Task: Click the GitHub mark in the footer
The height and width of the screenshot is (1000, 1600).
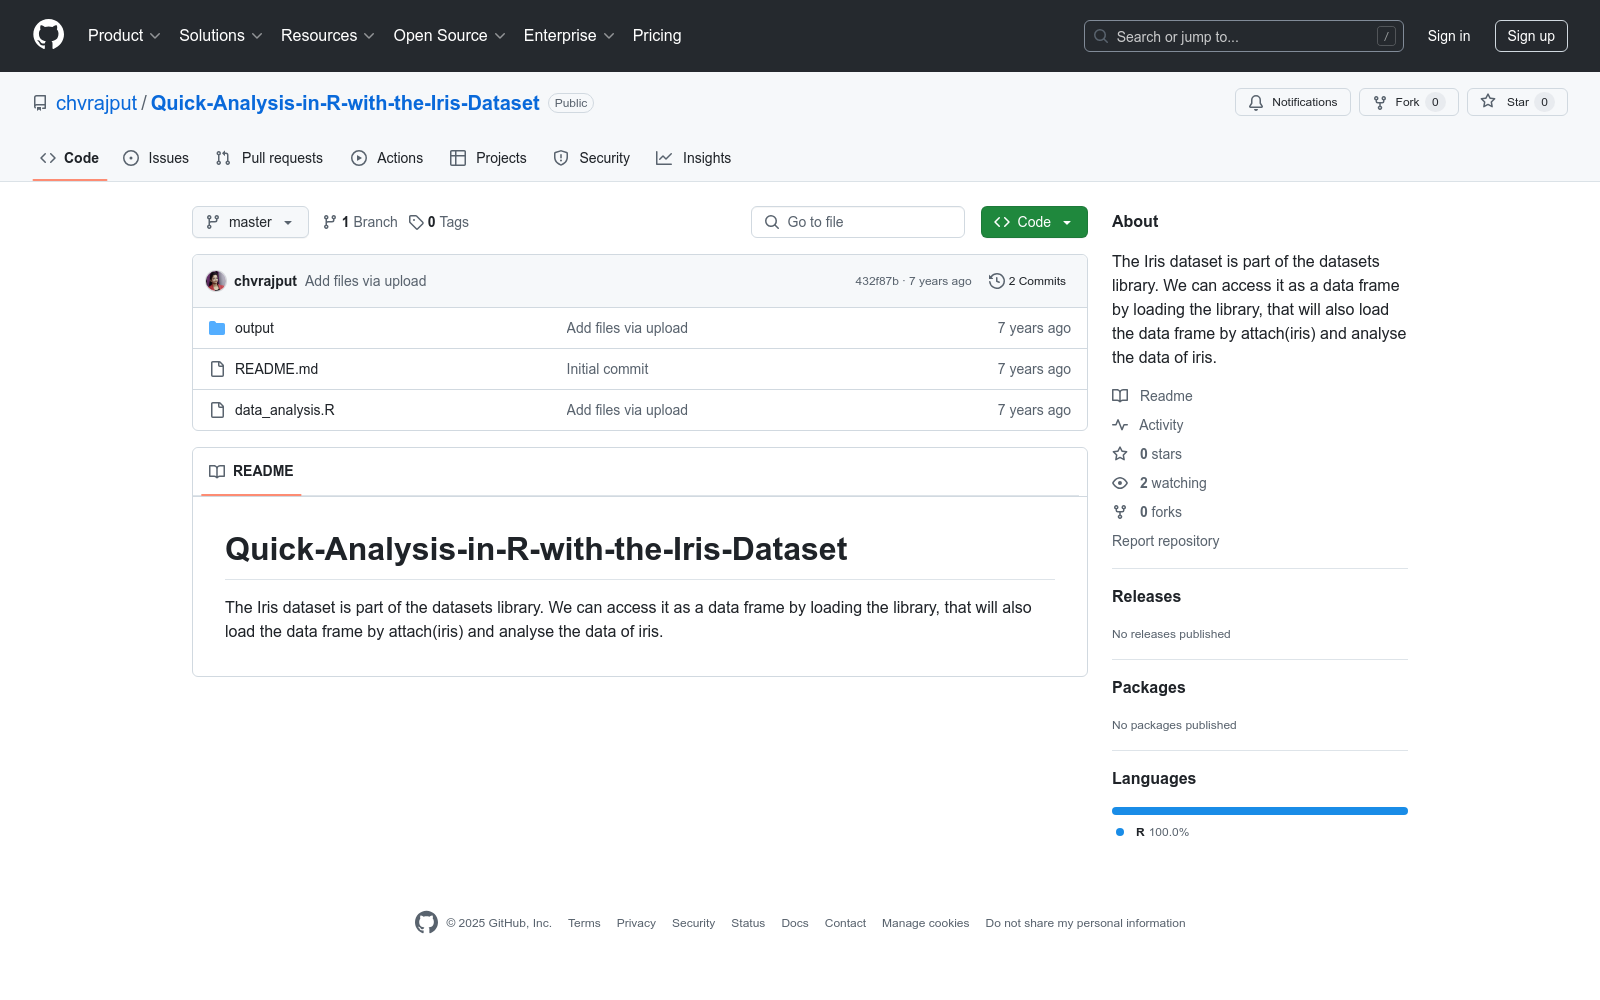Action: (x=426, y=923)
